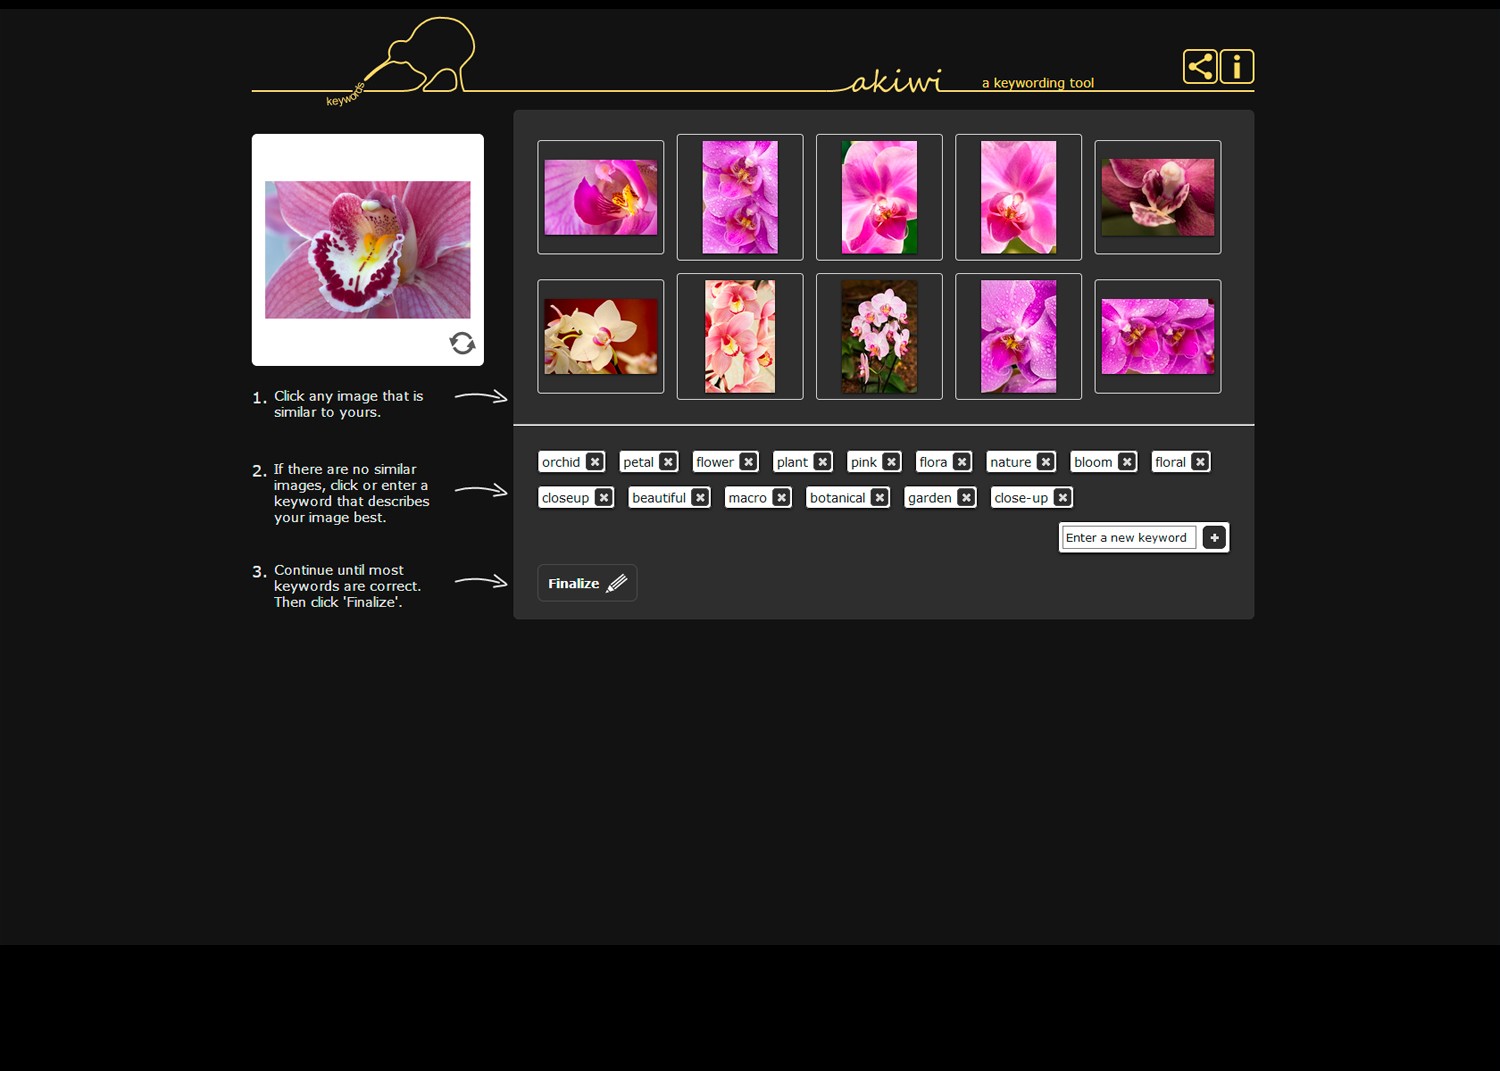Click the pencil icon on the Finalize button
The width and height of the screenshot is (1500, 1071).
click(615, 583)
